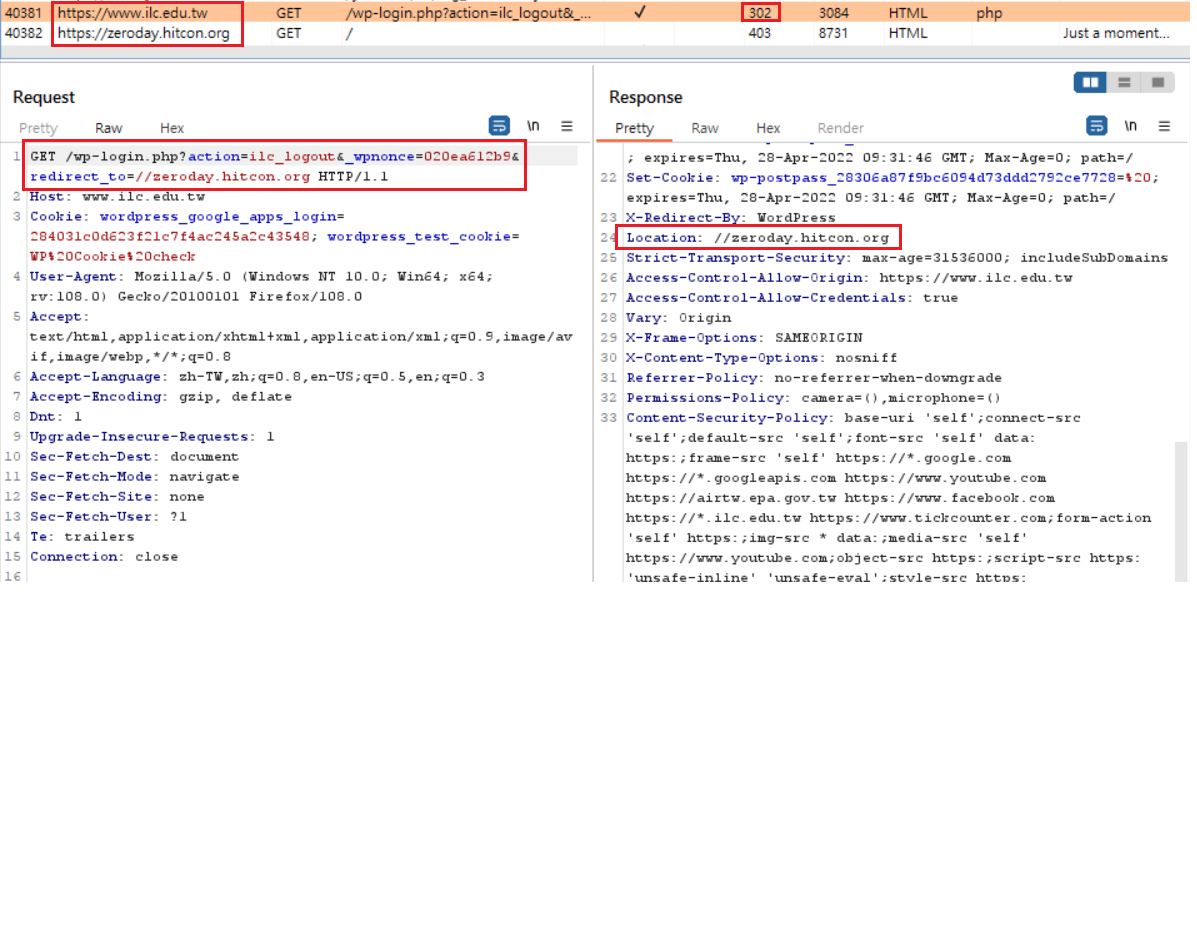Image resolution: width=1197 pixels, height=931 pixels.
Task: Click the Content-Security-Policy header line
Action: click(x=853, y=417)
